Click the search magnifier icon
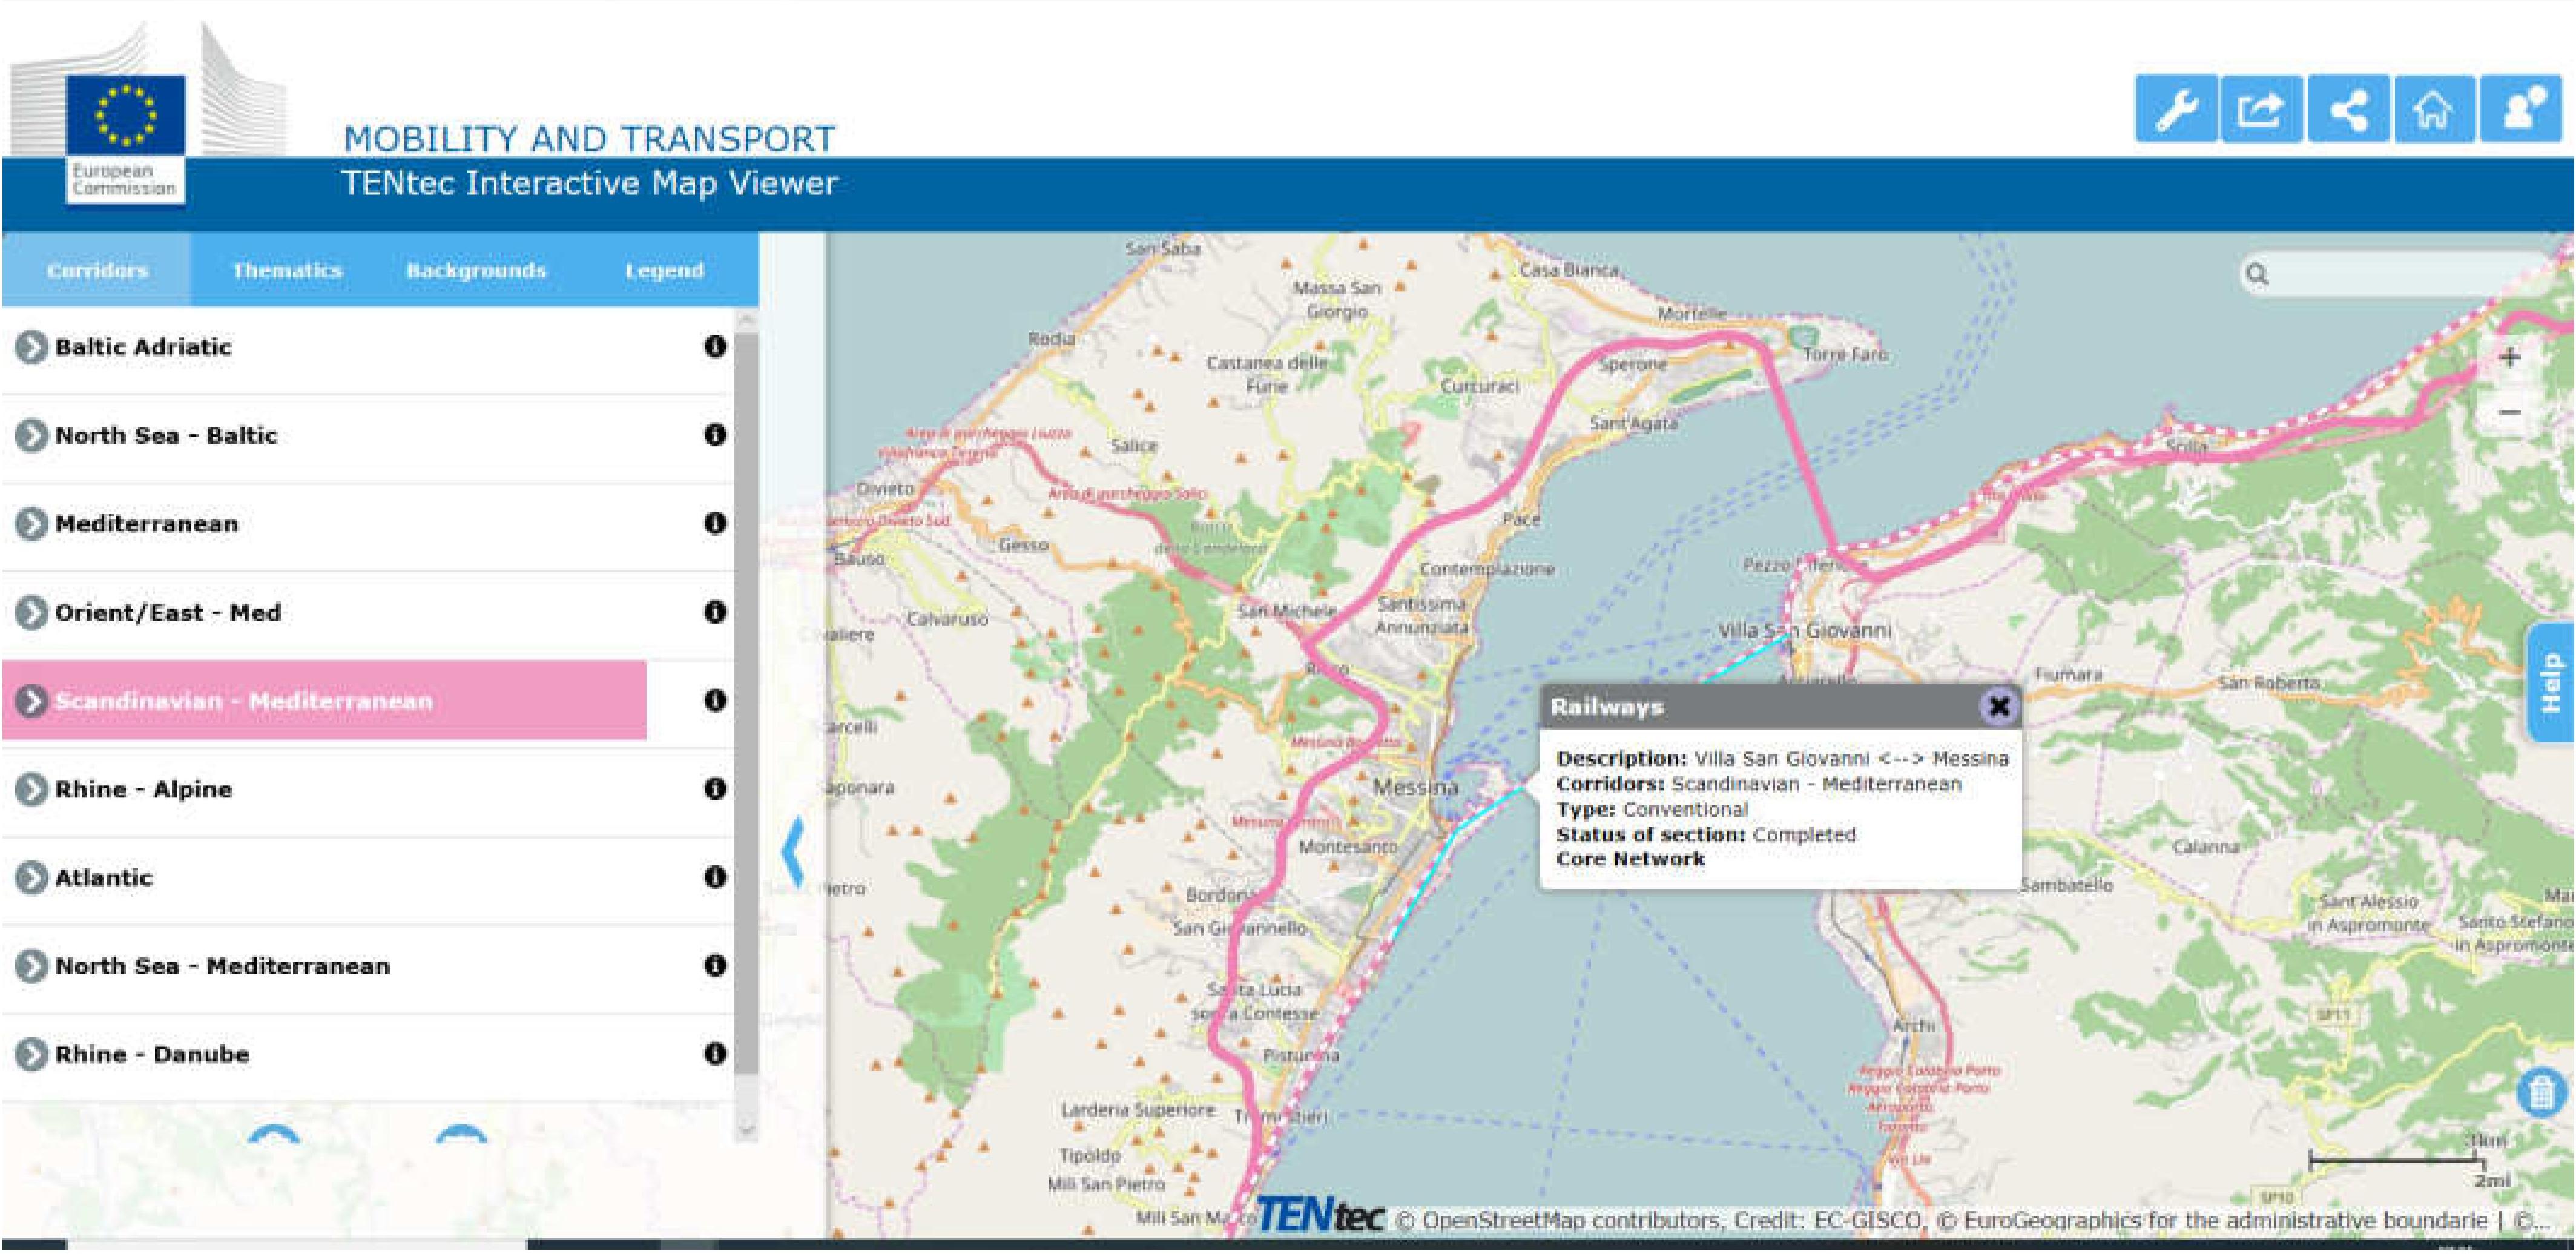The width and height of the screenshot is (2576, 1254). [2257, 273]
